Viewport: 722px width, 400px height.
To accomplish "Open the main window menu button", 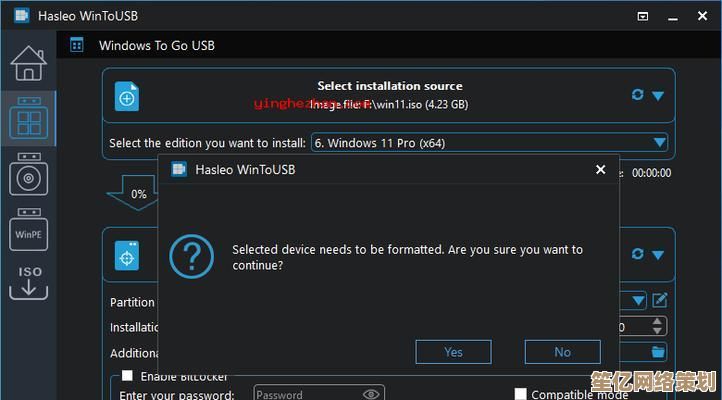I will tap(643, 17).
